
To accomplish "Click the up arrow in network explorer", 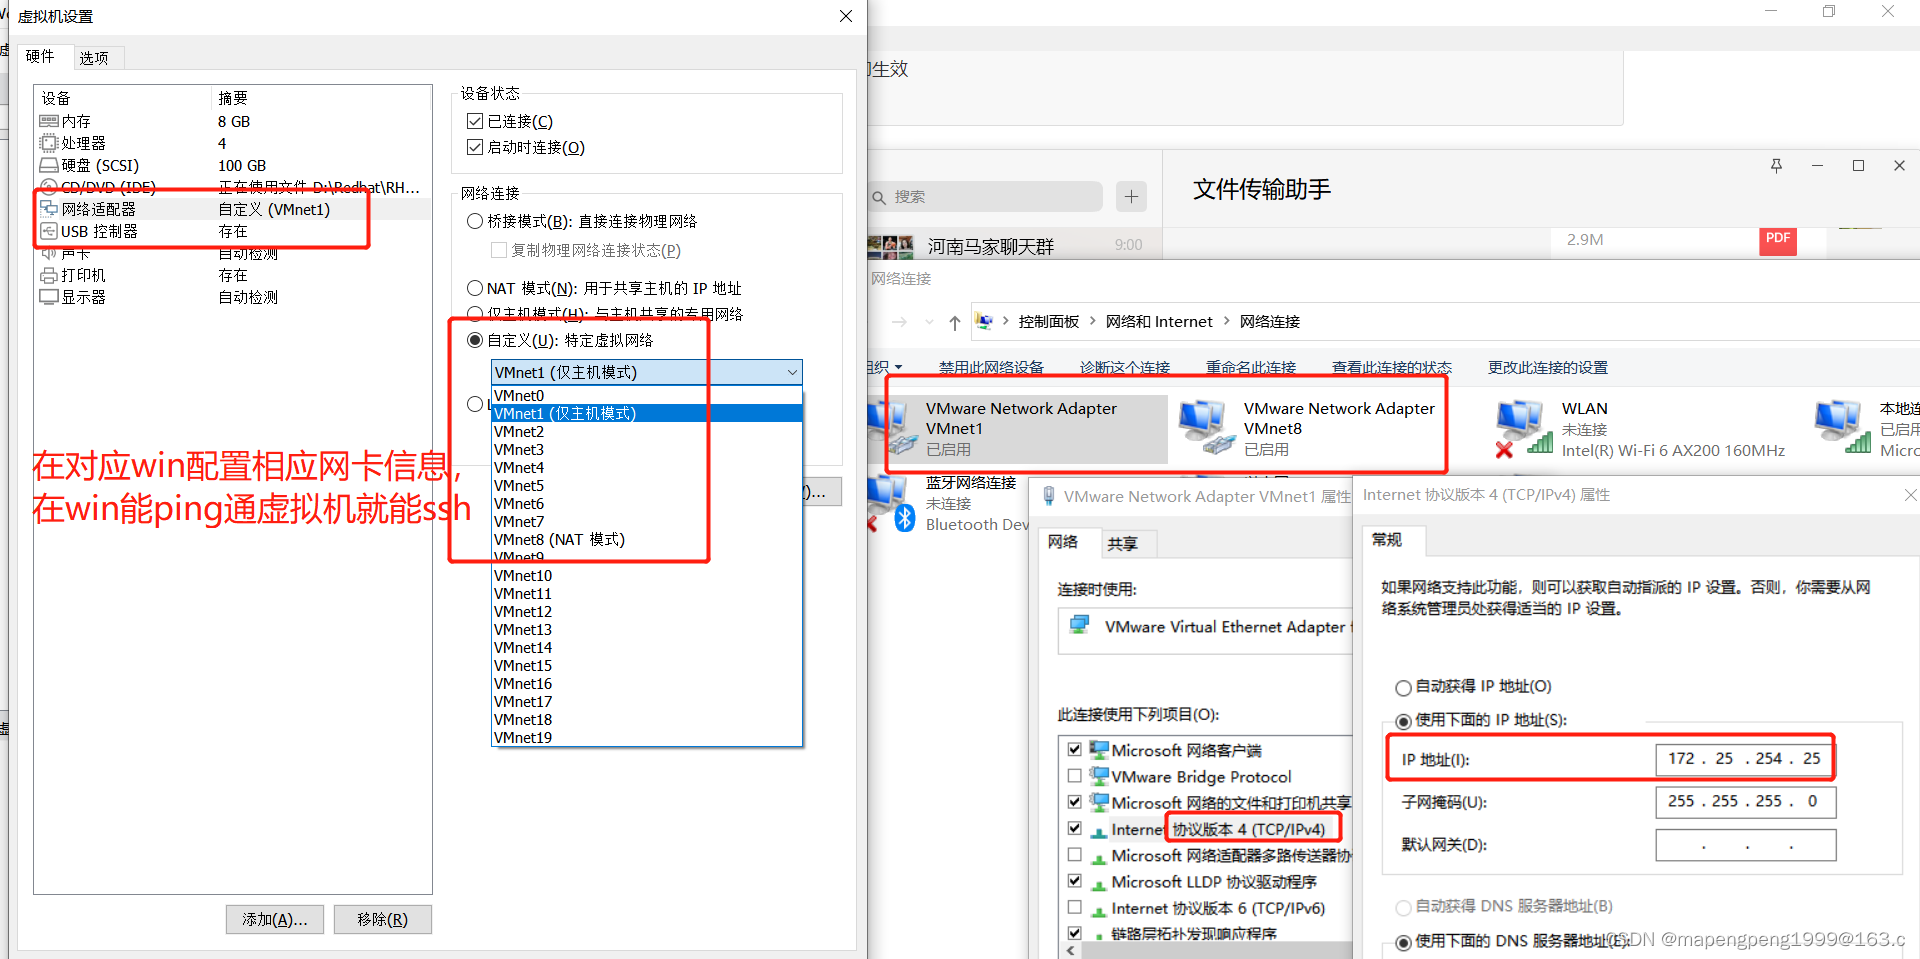I will [x=955, y=322].
